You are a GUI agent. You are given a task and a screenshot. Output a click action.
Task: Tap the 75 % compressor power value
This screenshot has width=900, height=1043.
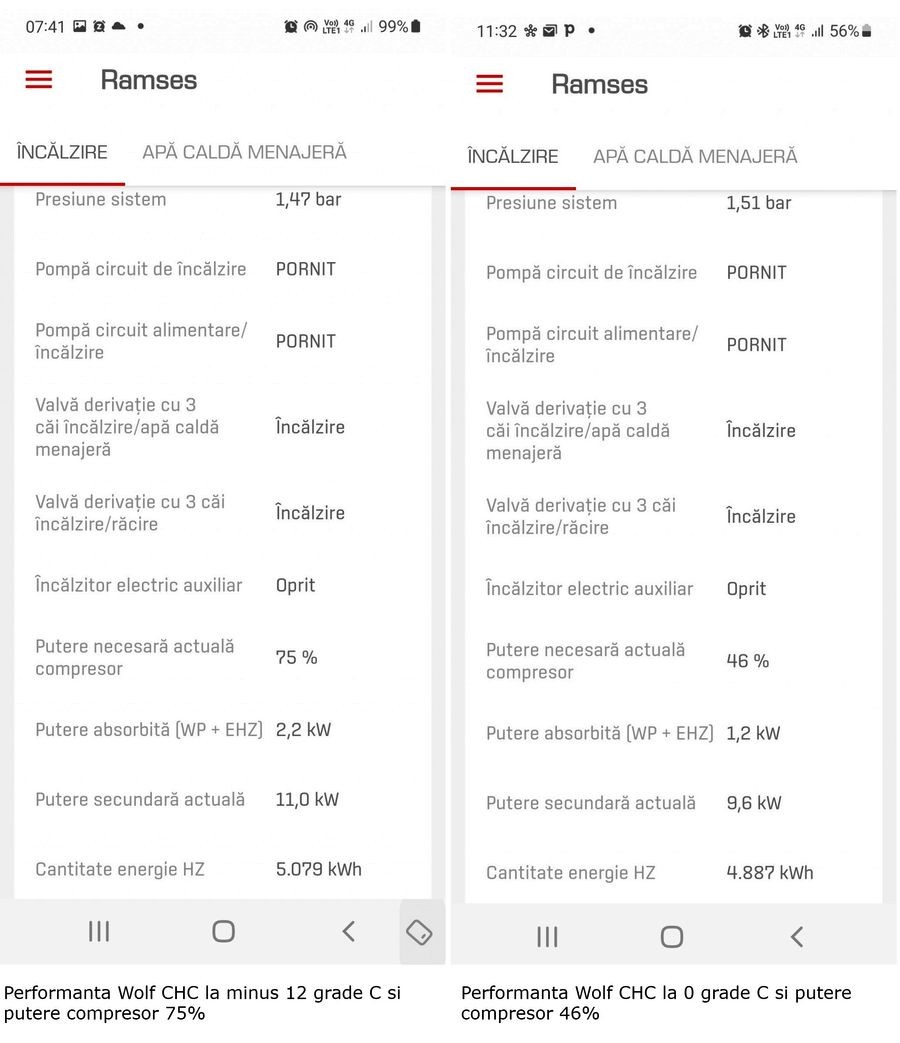pos(296,658)
